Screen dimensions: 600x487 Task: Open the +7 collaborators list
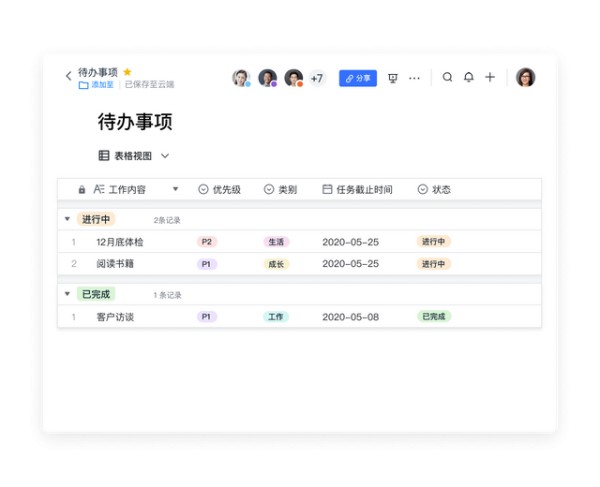click(317, 78)
